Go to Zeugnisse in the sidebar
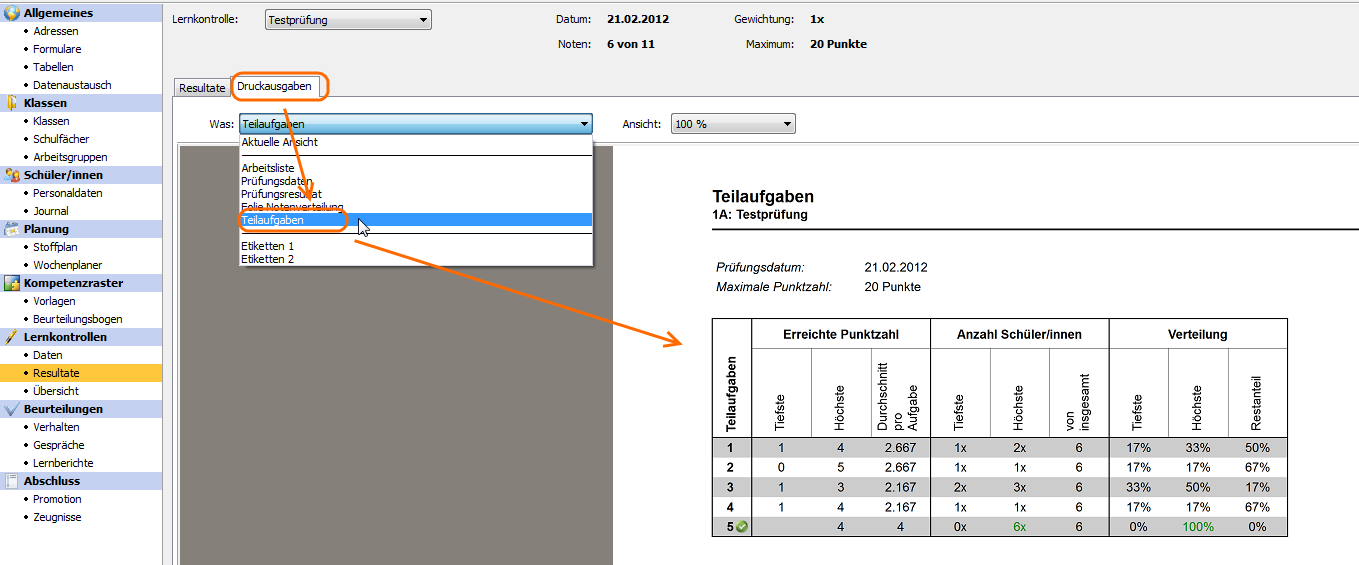 pyautogui.click(x=57, y=517)
